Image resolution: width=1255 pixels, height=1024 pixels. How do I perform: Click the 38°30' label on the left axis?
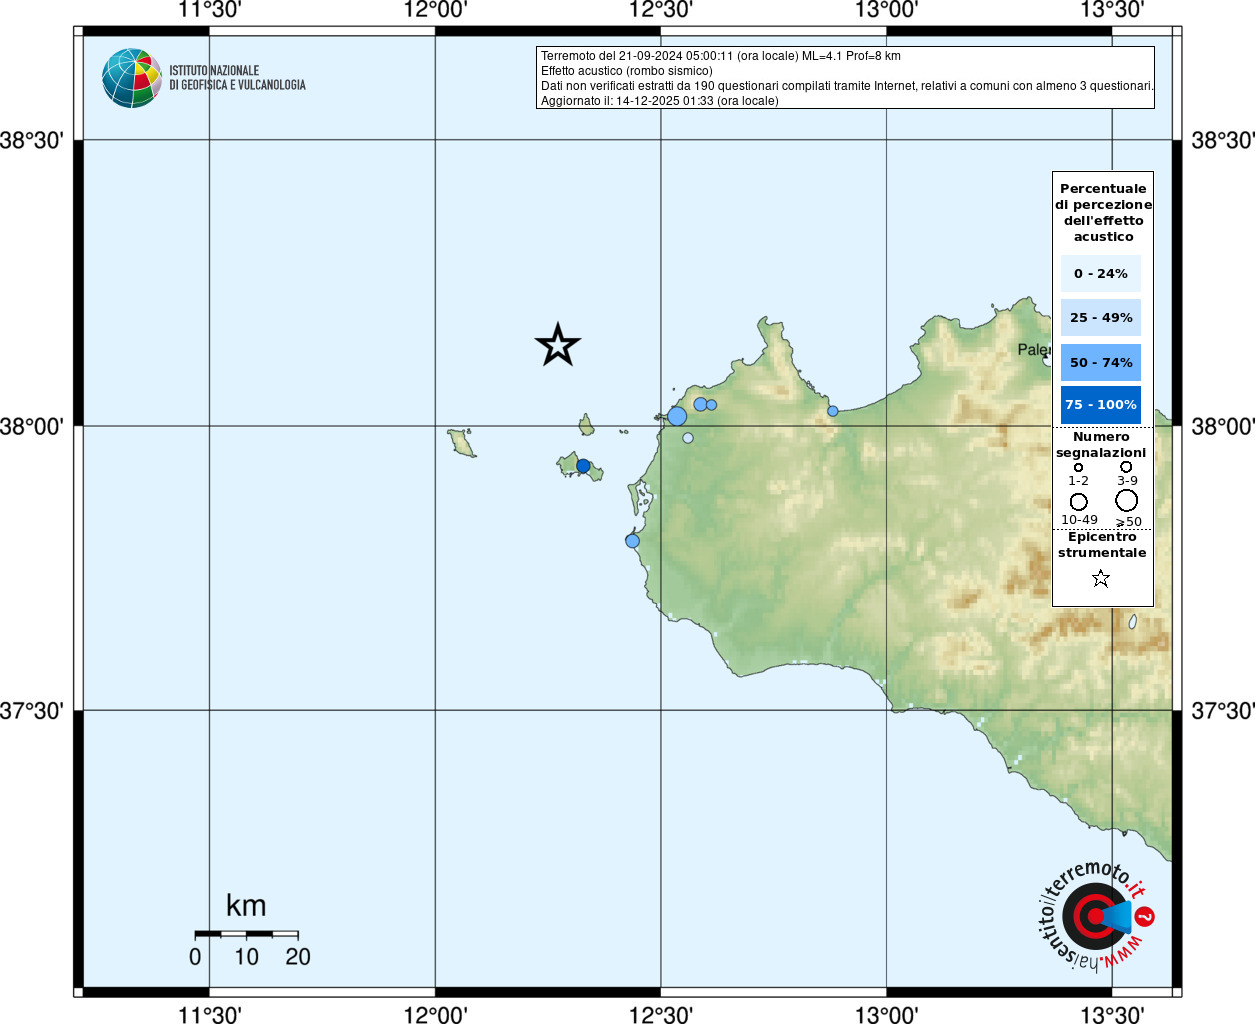pyautogui.click(x=32, y=140)
